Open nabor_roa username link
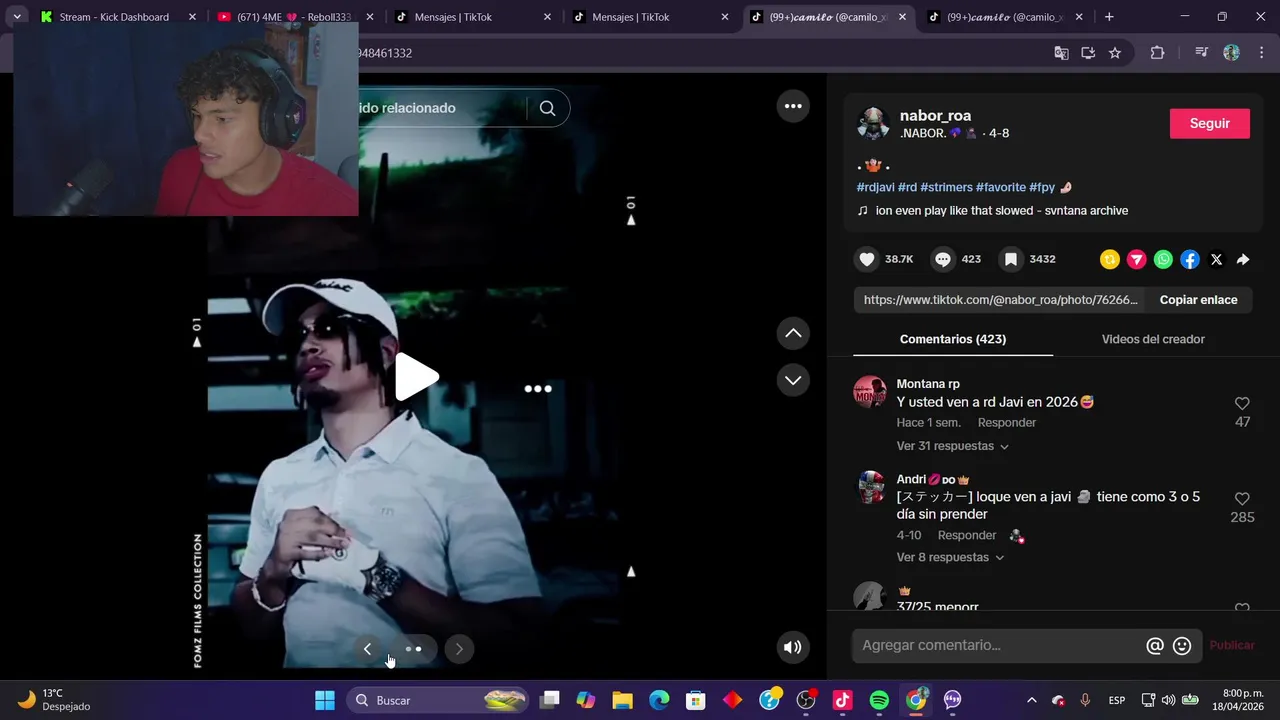Image resolution: width=1280 pixels, height=720 pixels. 936,116
